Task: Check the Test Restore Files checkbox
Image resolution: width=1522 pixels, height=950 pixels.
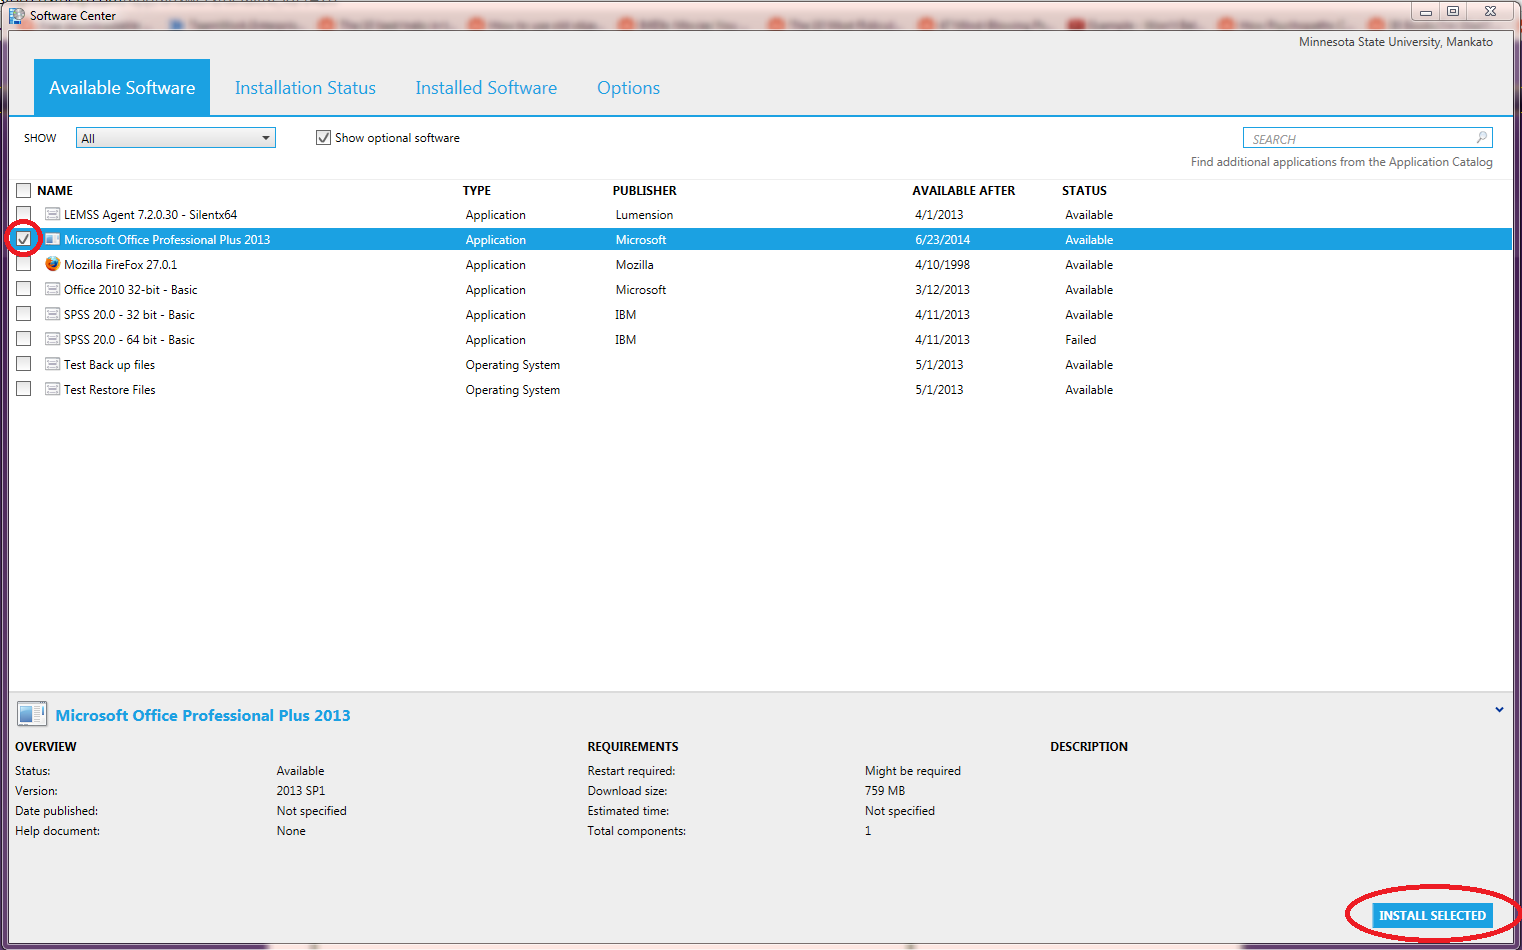Action: click(x=24, y=389)
